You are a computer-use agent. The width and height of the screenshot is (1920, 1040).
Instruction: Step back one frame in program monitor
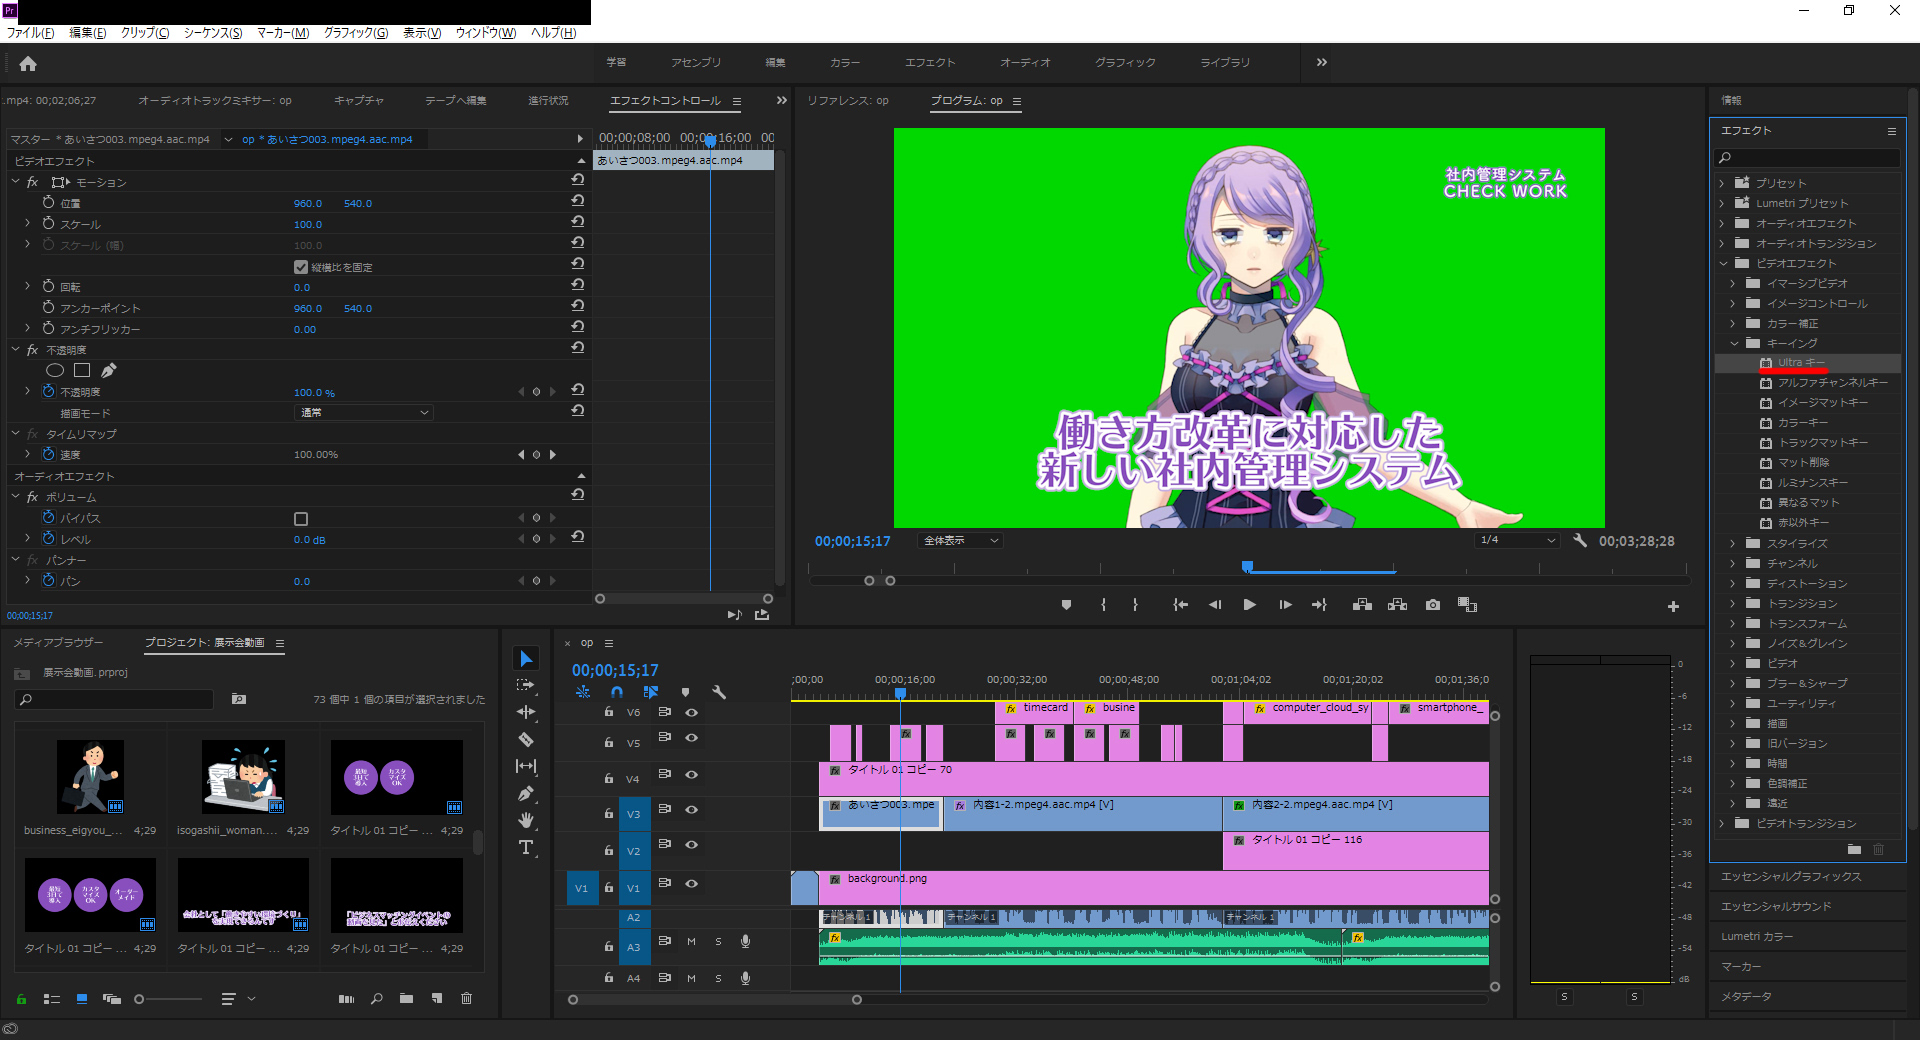click(1215, 605)
